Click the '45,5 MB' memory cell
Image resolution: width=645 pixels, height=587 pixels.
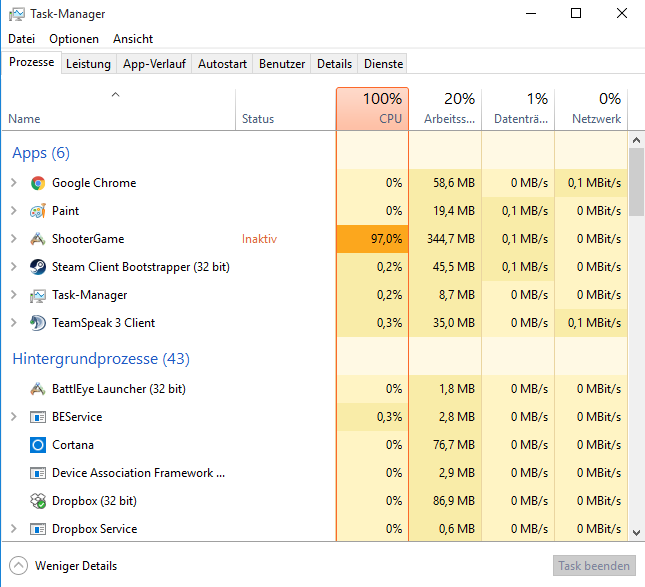tap(445, 267)
